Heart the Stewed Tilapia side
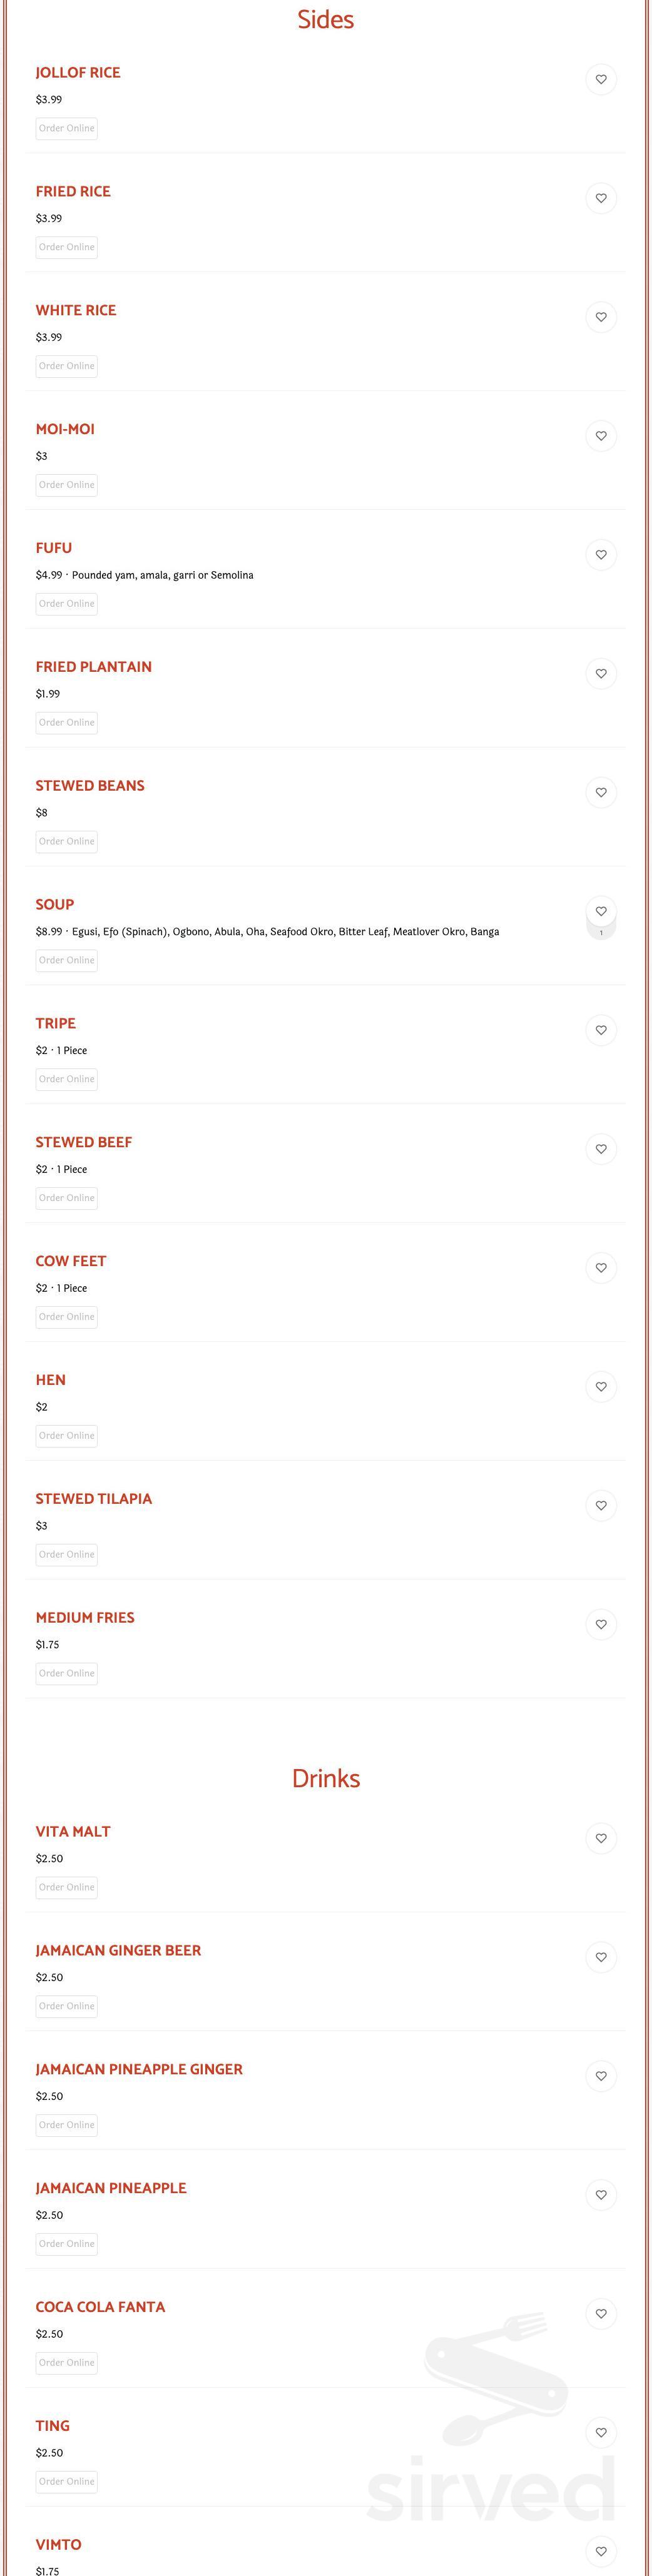 click(x=601, y=1506)
